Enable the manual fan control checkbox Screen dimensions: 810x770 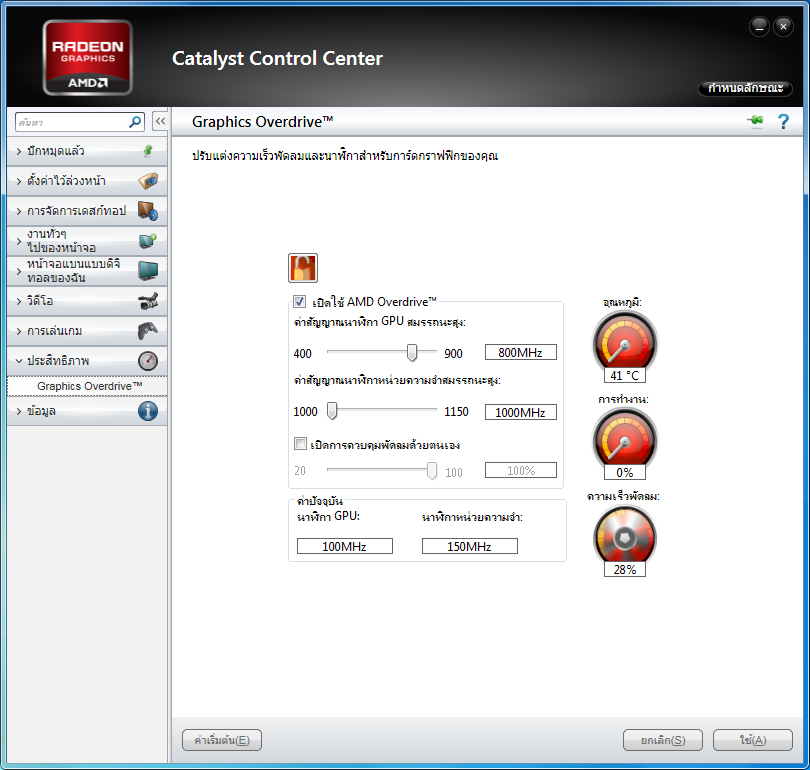(300, 444)
